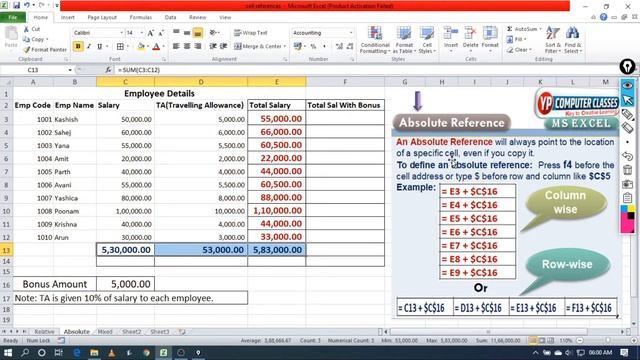Switch to Formulas tab

pos(140,17)
